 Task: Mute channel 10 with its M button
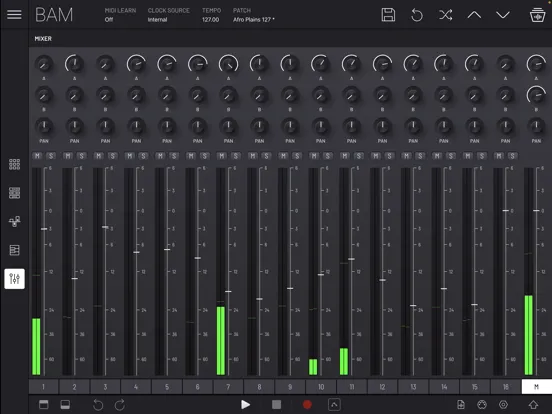pyautogui.click(x=314, y=156)
